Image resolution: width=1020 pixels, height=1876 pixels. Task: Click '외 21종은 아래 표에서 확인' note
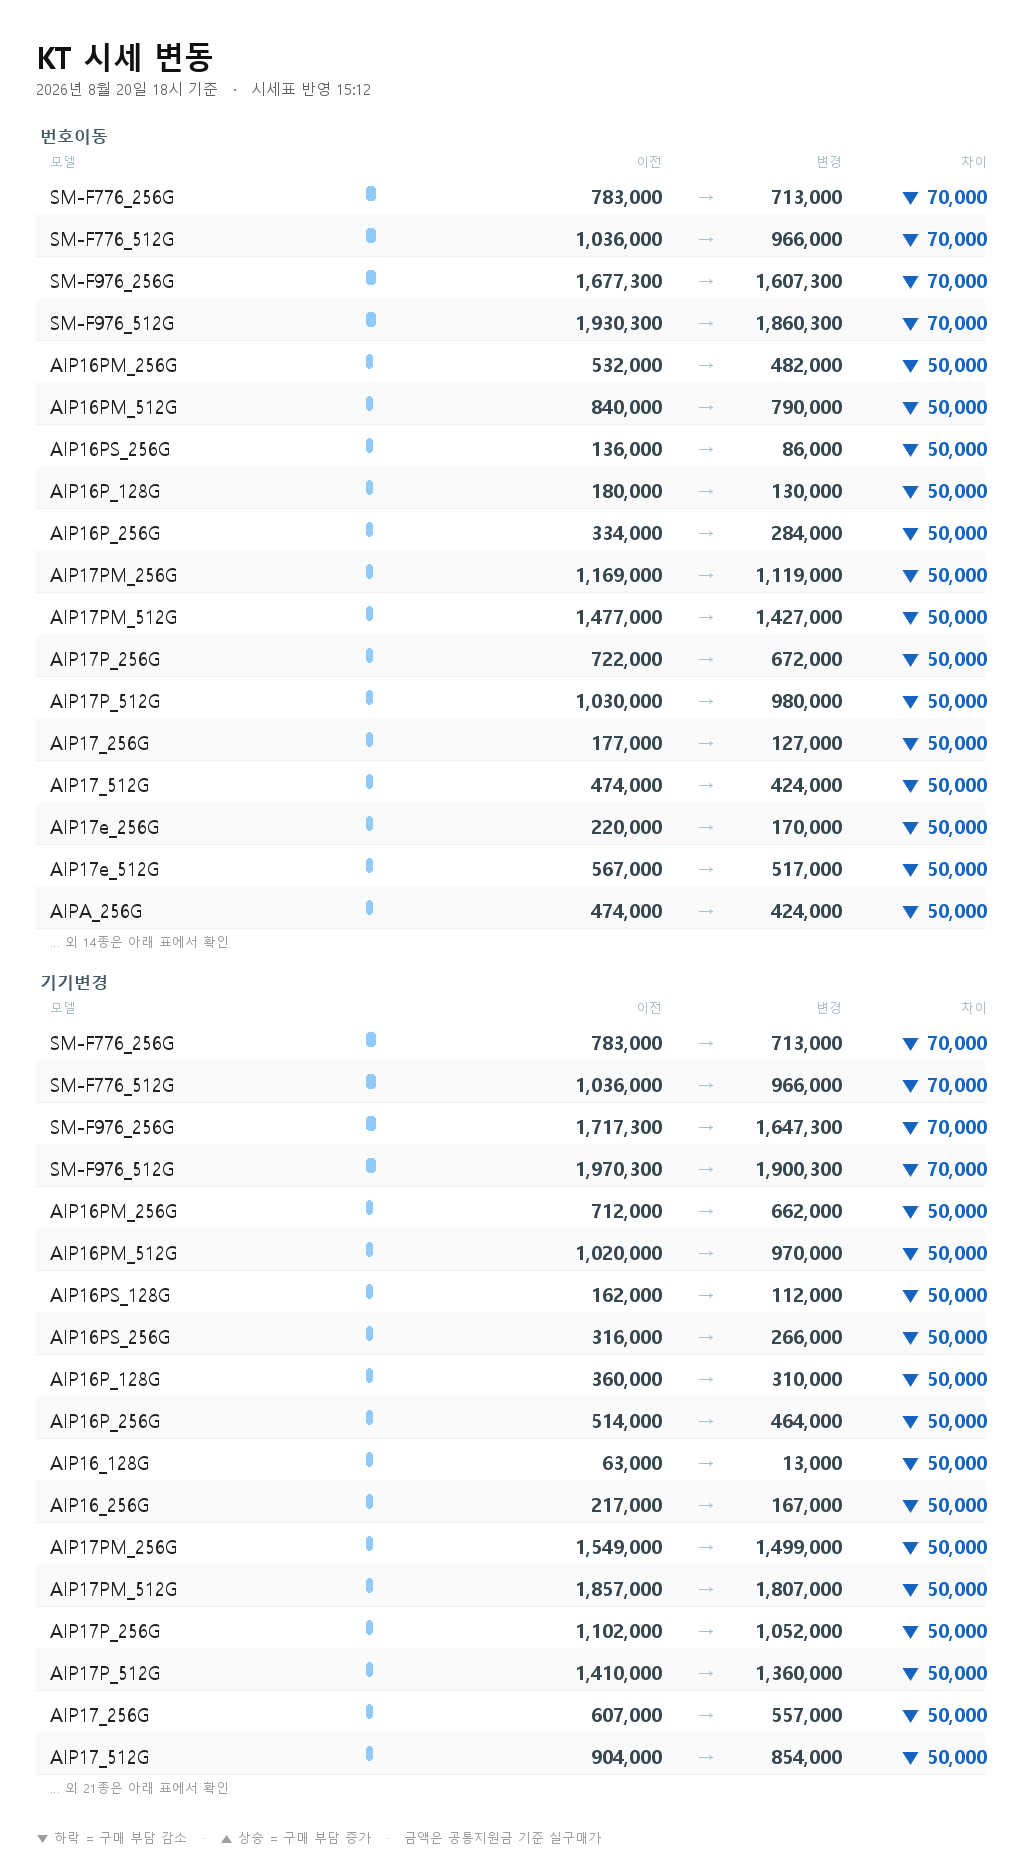click(x=147, y=1788)
